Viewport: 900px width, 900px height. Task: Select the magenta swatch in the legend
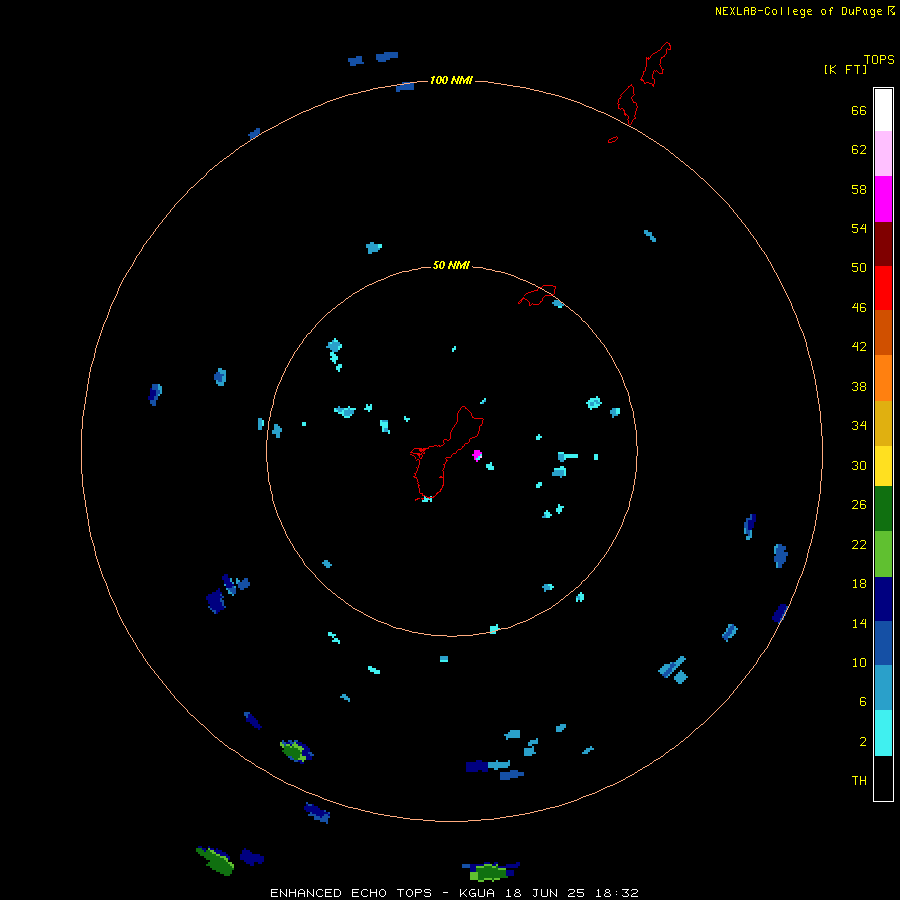pyautogui.click(x=883, y=199)
